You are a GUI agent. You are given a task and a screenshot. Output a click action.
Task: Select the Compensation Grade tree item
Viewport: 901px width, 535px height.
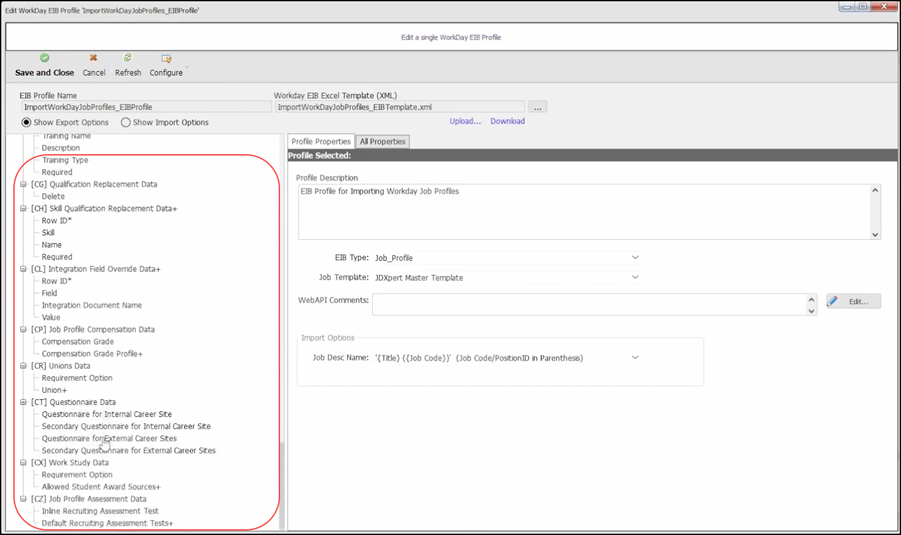[77, 342]
